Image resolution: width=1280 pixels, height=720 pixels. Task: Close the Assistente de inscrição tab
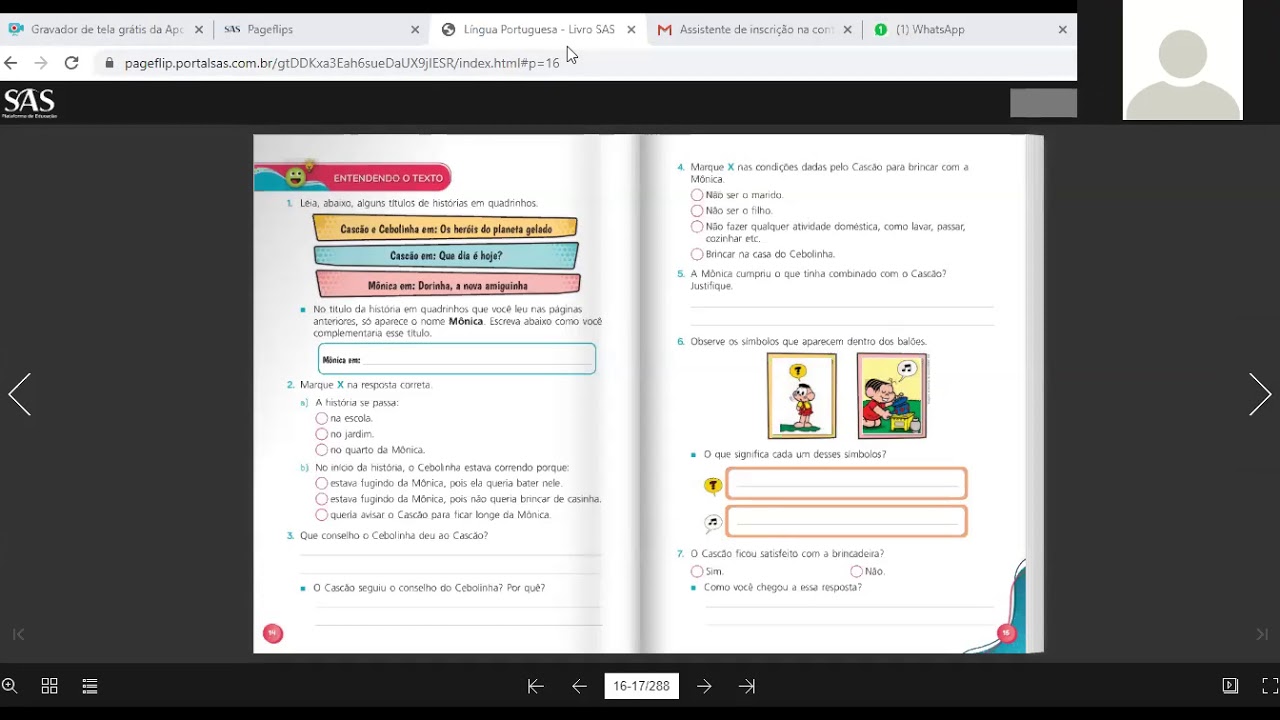click(847, 30)
